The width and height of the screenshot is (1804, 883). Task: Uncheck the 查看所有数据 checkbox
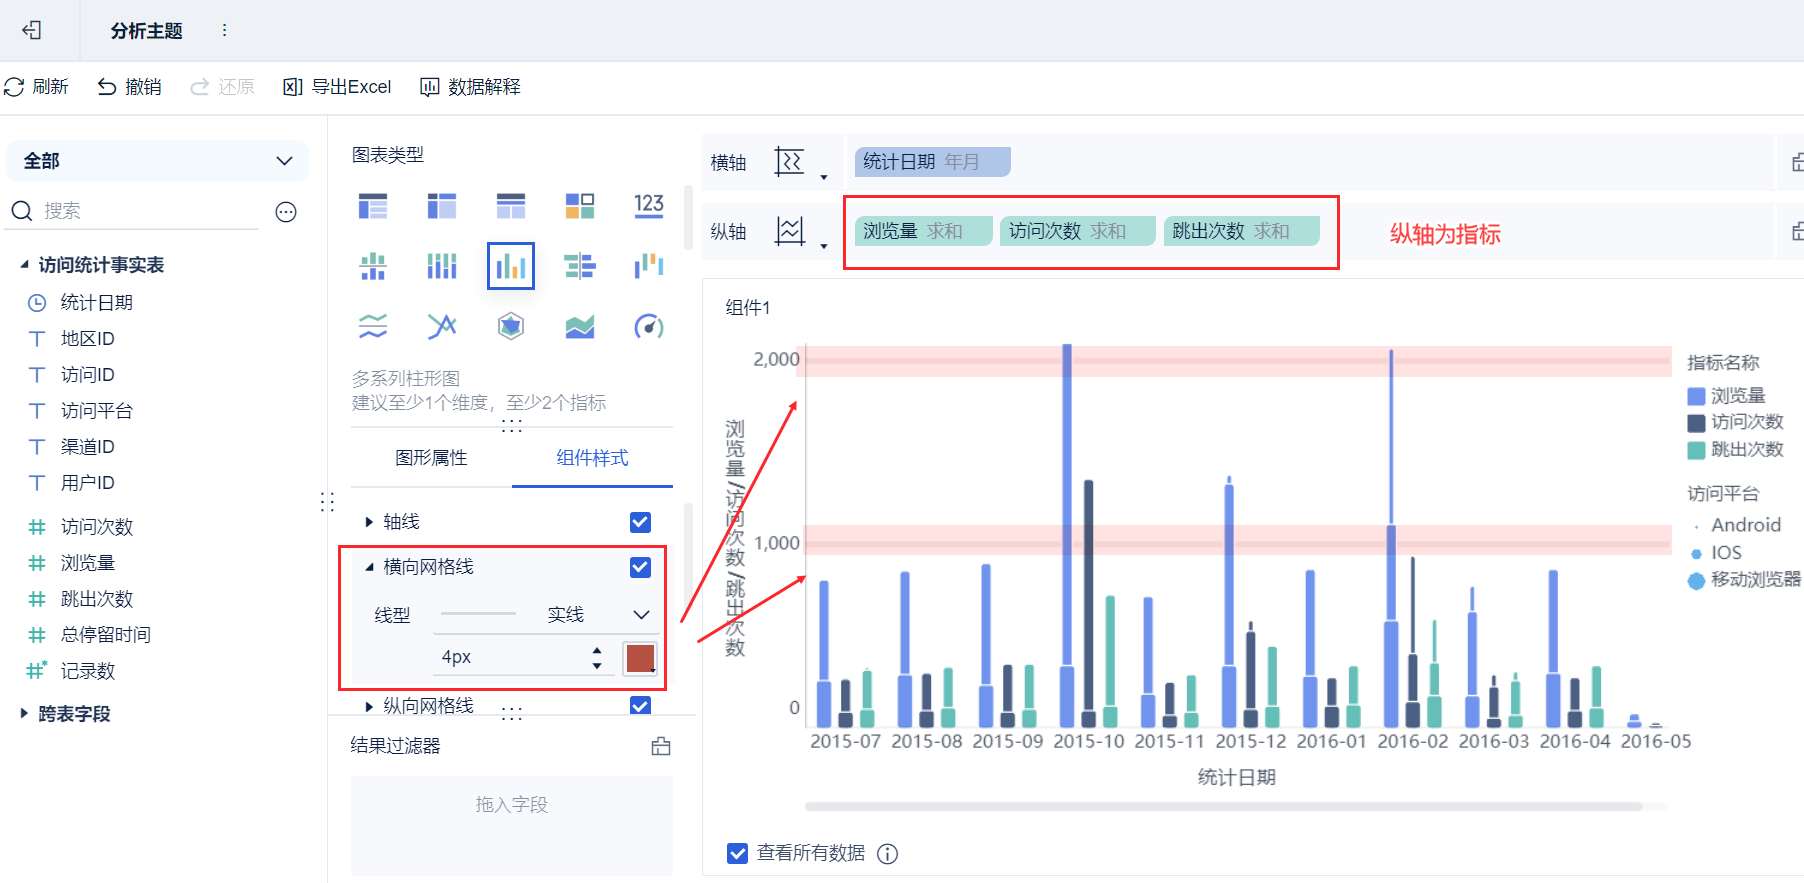point(738,853)
